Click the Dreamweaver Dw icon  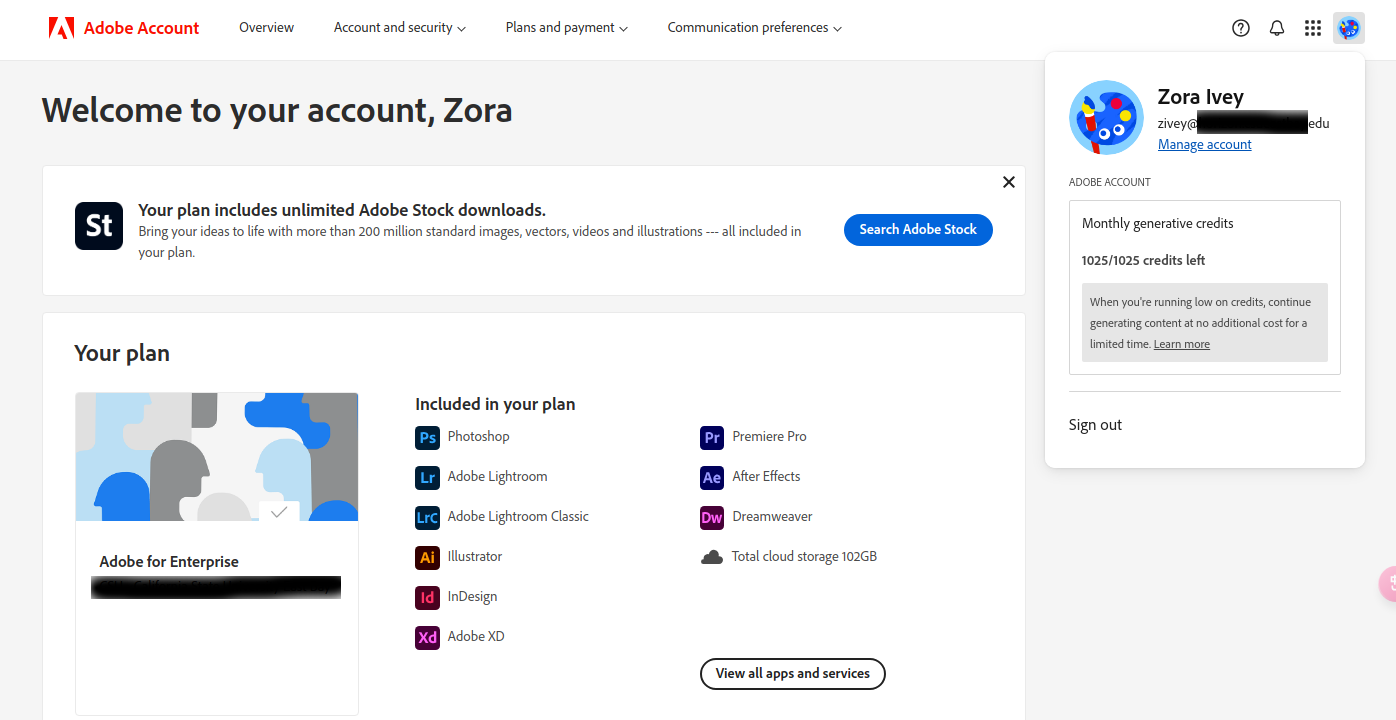(x=712, y=517)
